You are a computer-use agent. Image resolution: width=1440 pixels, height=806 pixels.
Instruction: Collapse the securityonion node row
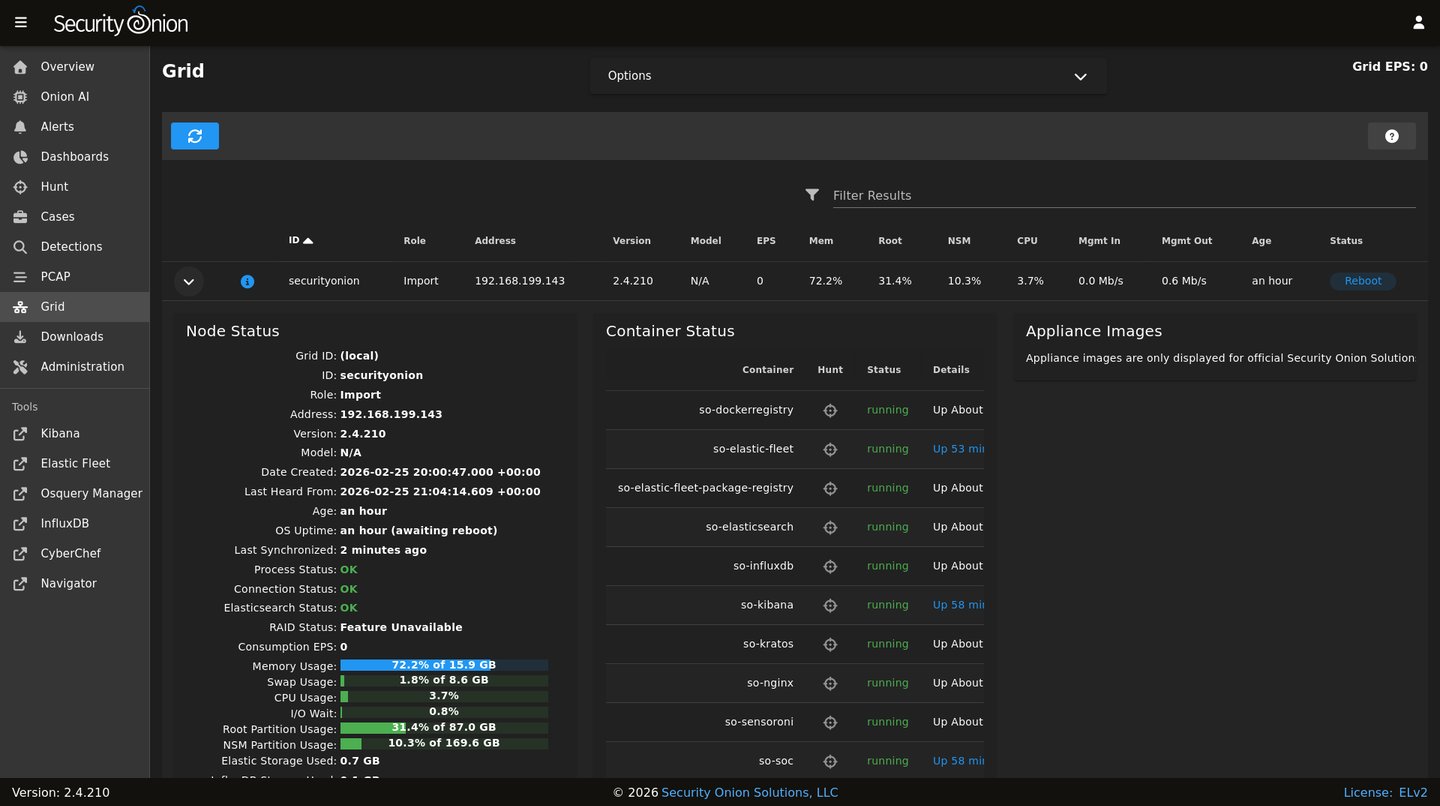pyautogui.click(x=189, y=282)
